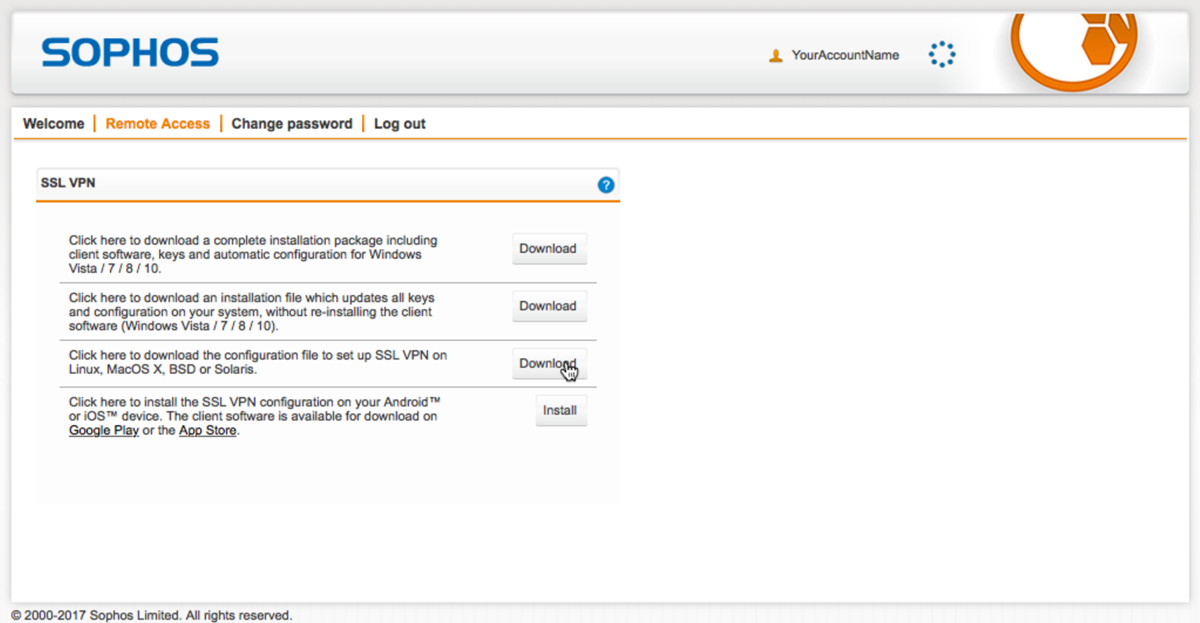Download the Linux/MacOS X configuration file

click(549, 363)
